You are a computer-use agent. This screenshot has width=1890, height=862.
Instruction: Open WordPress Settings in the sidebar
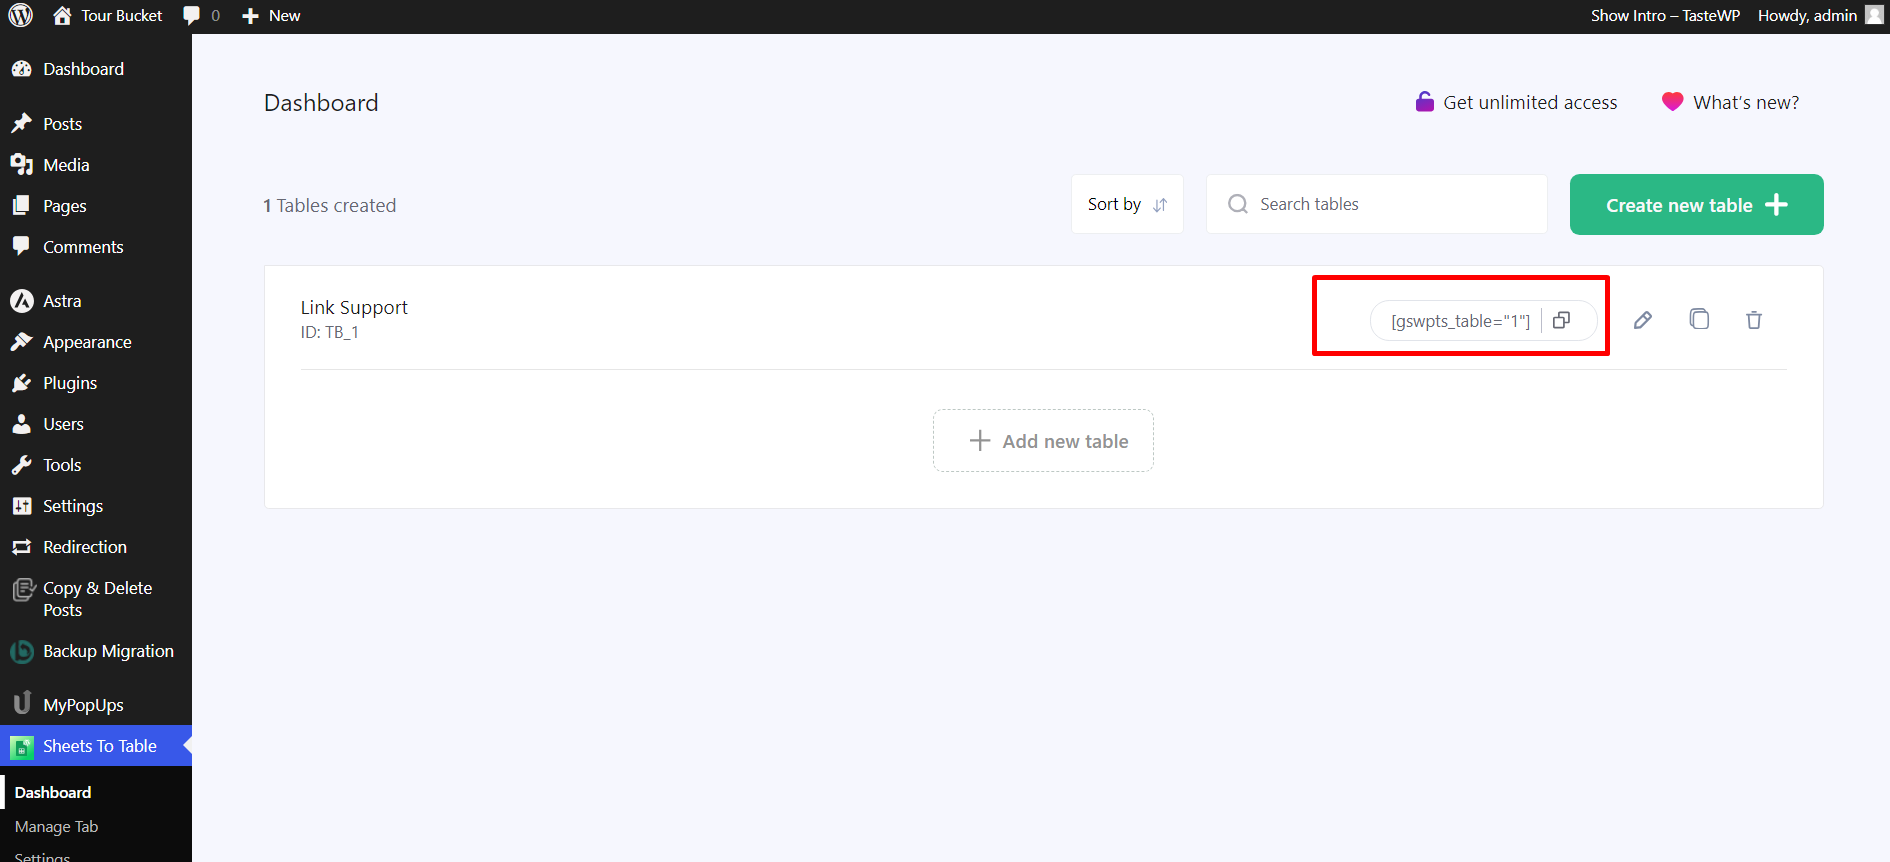96,506
